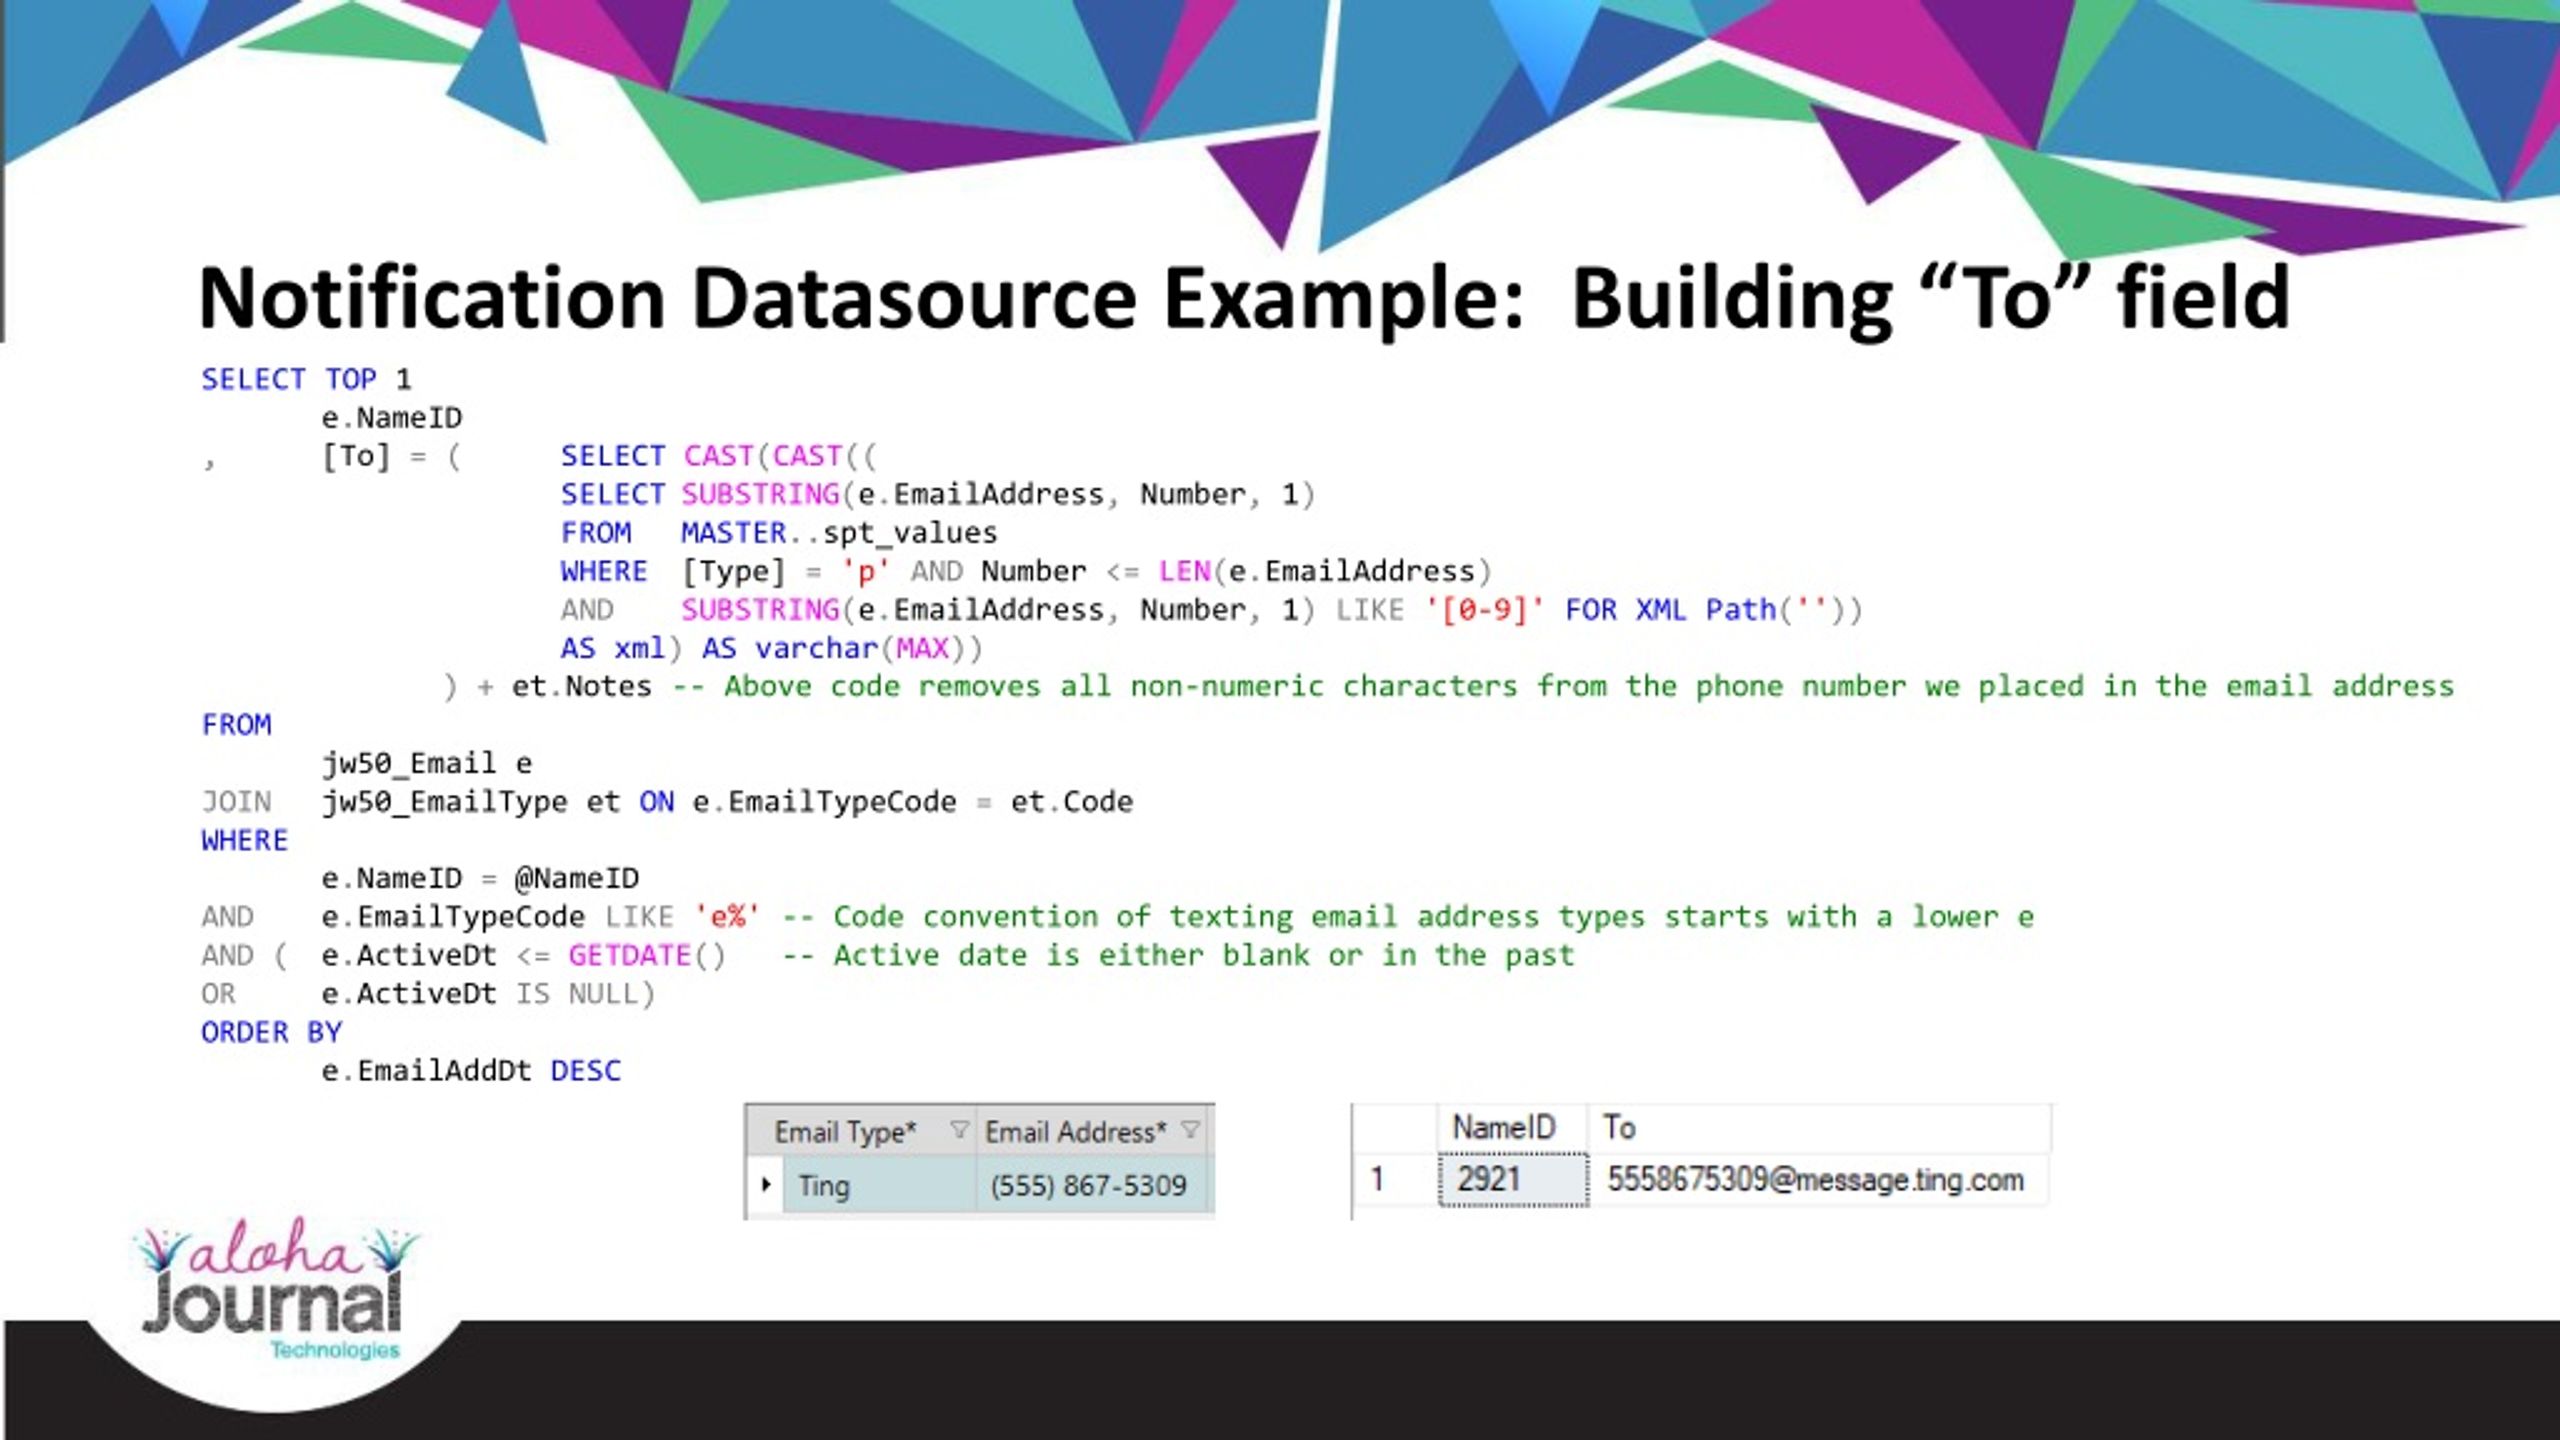Click the To result column header

(x=1818, y=1127)
